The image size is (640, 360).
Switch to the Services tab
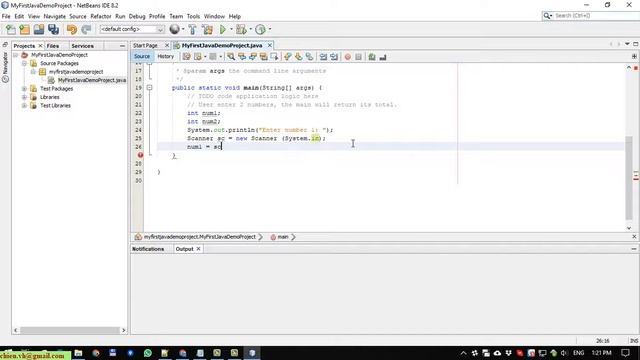pyautogui.click(x=82, y=46)
